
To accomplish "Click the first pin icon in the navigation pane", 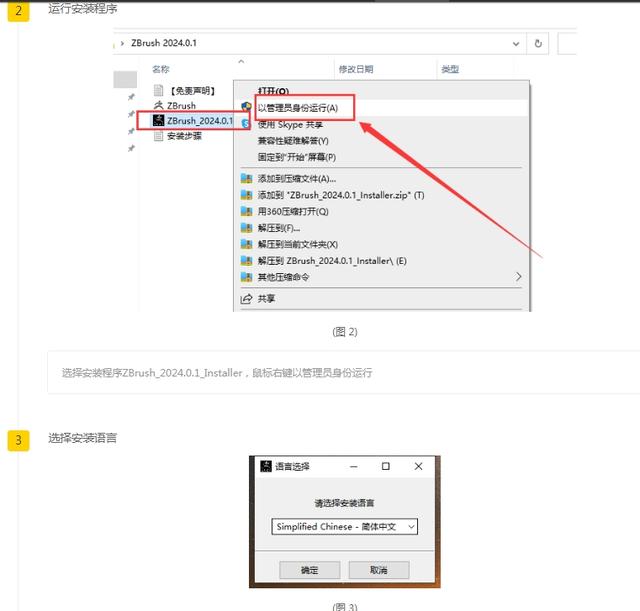I will click(x=131, y=97).
